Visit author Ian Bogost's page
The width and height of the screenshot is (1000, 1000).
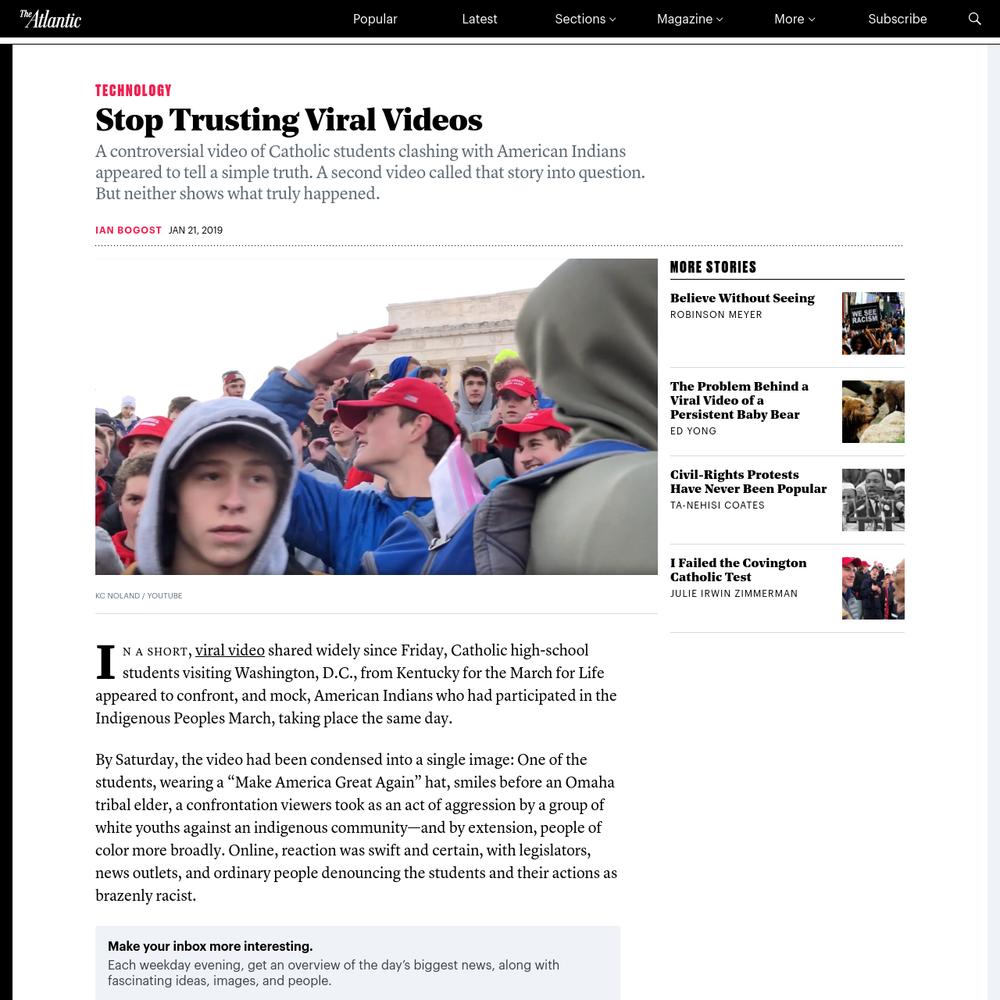(128, 230)
